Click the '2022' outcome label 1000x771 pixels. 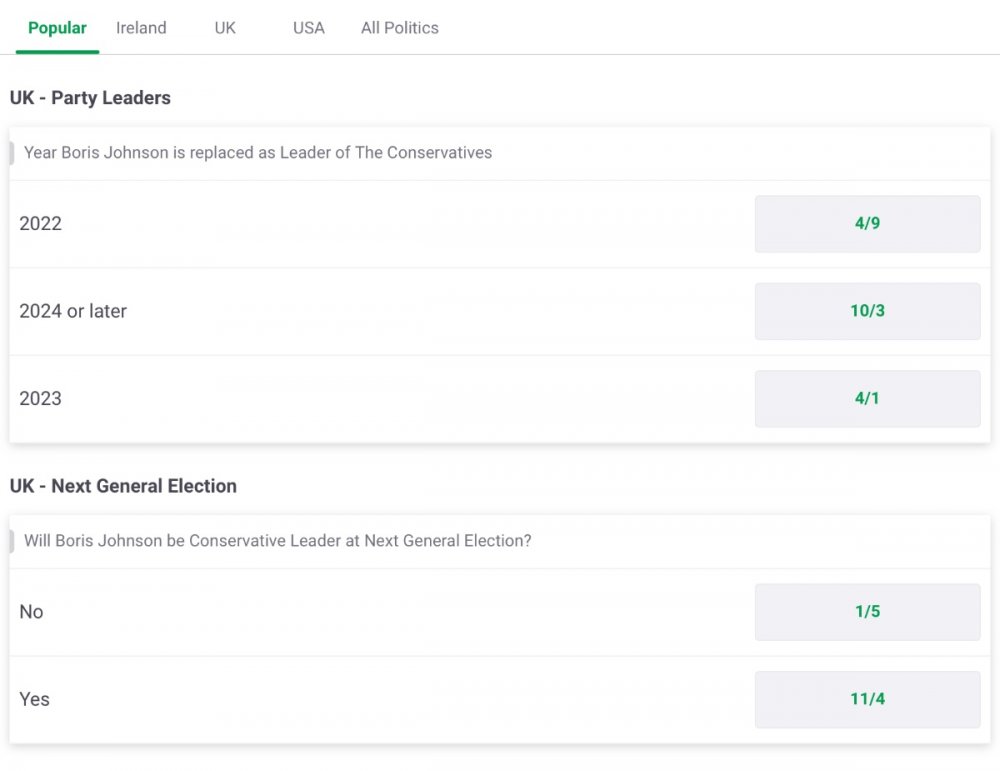pos(41,224)
